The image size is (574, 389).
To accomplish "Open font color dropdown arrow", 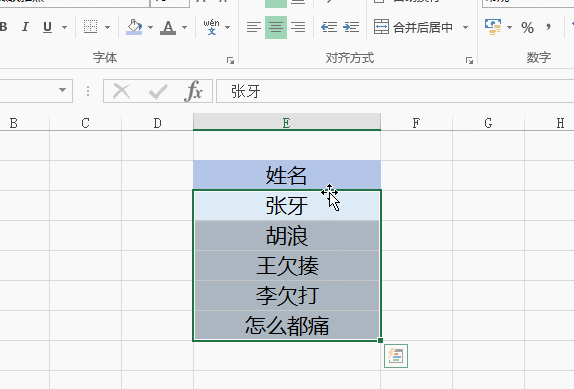I will coord(184,27).
